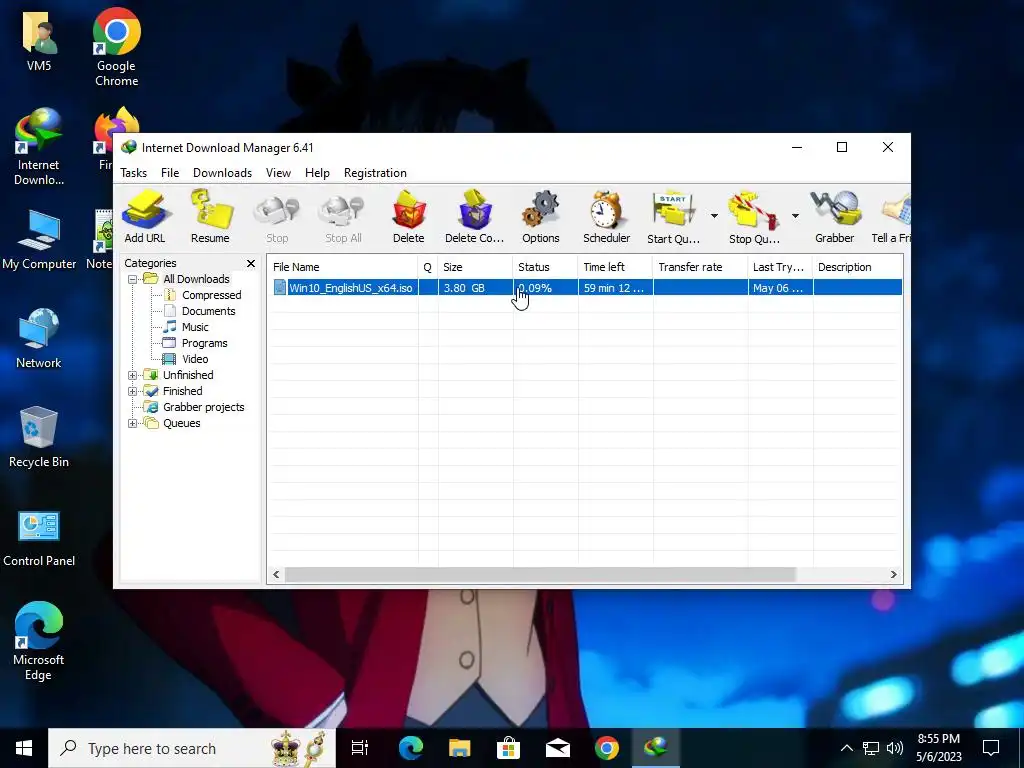Open the Downloads menu
1024x768 pixels.
coord(222,173)
